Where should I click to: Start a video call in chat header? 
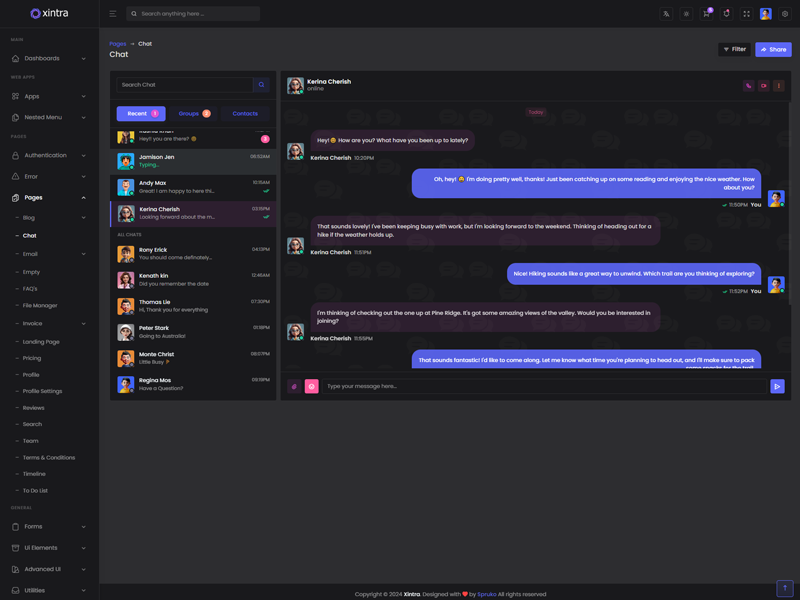(x=763, y=86)
